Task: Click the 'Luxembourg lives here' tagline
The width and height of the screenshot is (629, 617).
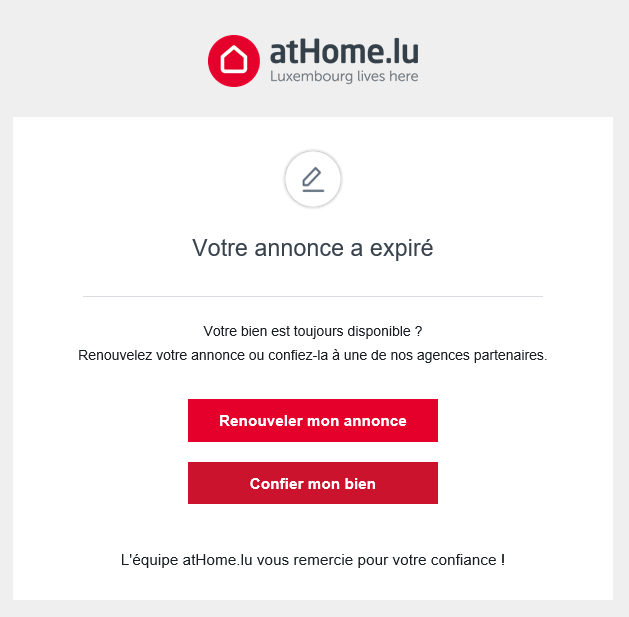Action: pyautogui.click(x=344, y=76)
